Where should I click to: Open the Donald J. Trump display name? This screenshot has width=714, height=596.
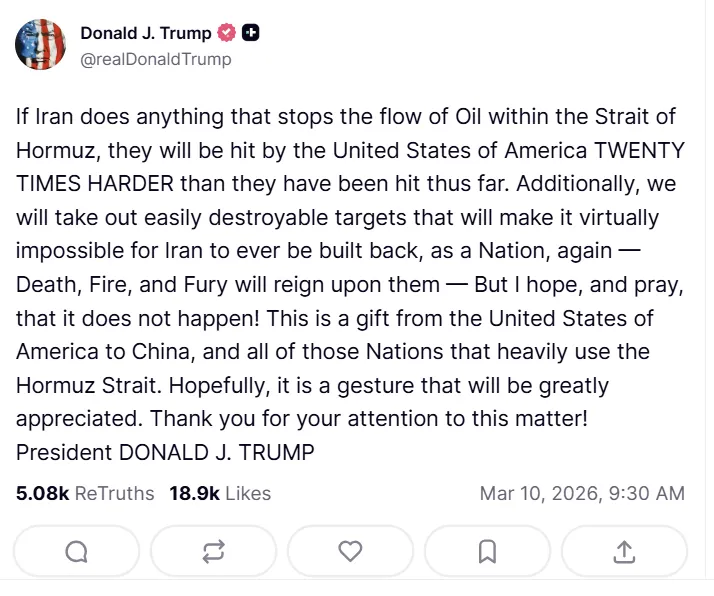(x=146, y=33)
